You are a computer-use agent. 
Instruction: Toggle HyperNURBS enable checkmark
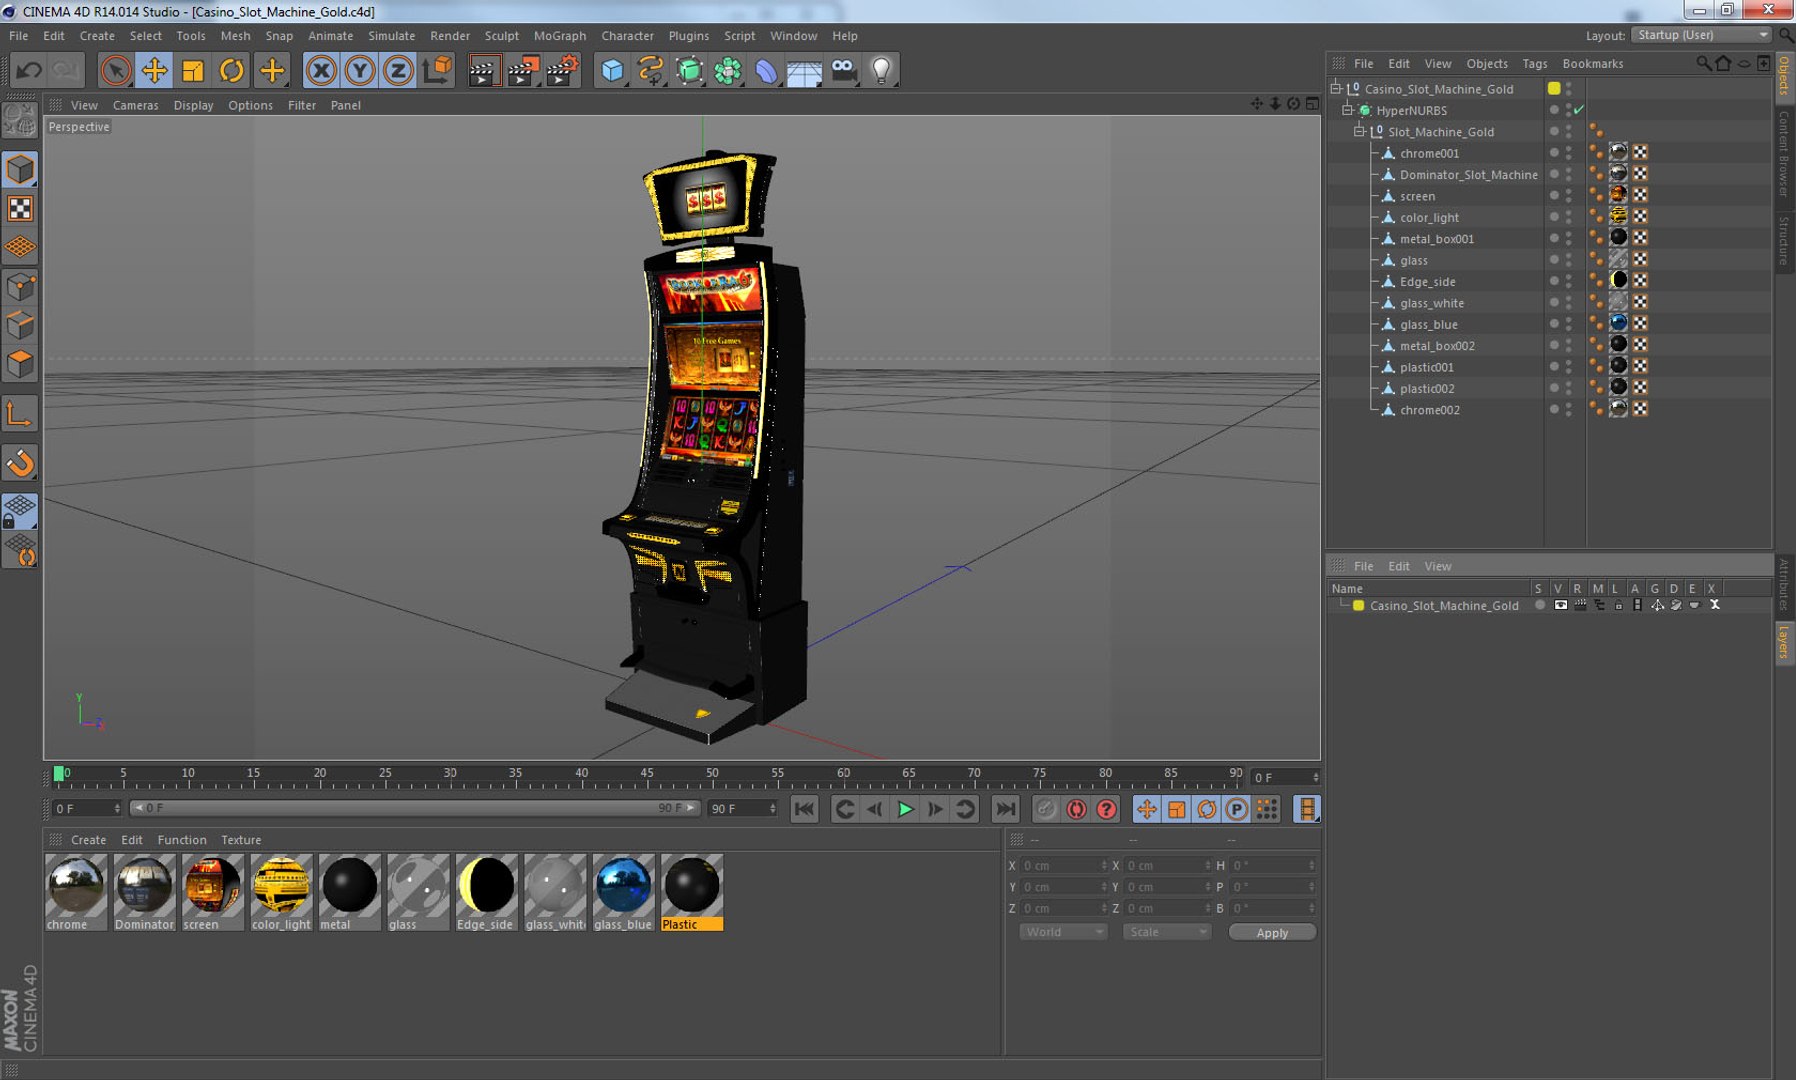[x=1579, y=110]
